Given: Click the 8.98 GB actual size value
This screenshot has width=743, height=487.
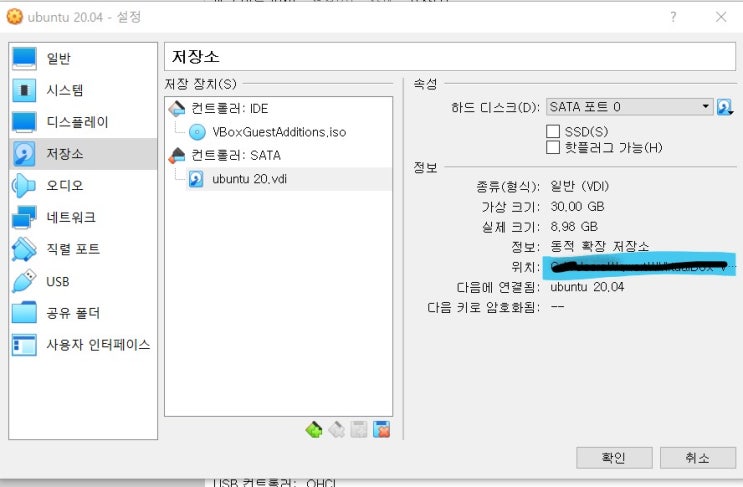Looking at the screenshot, I should 574,226.
